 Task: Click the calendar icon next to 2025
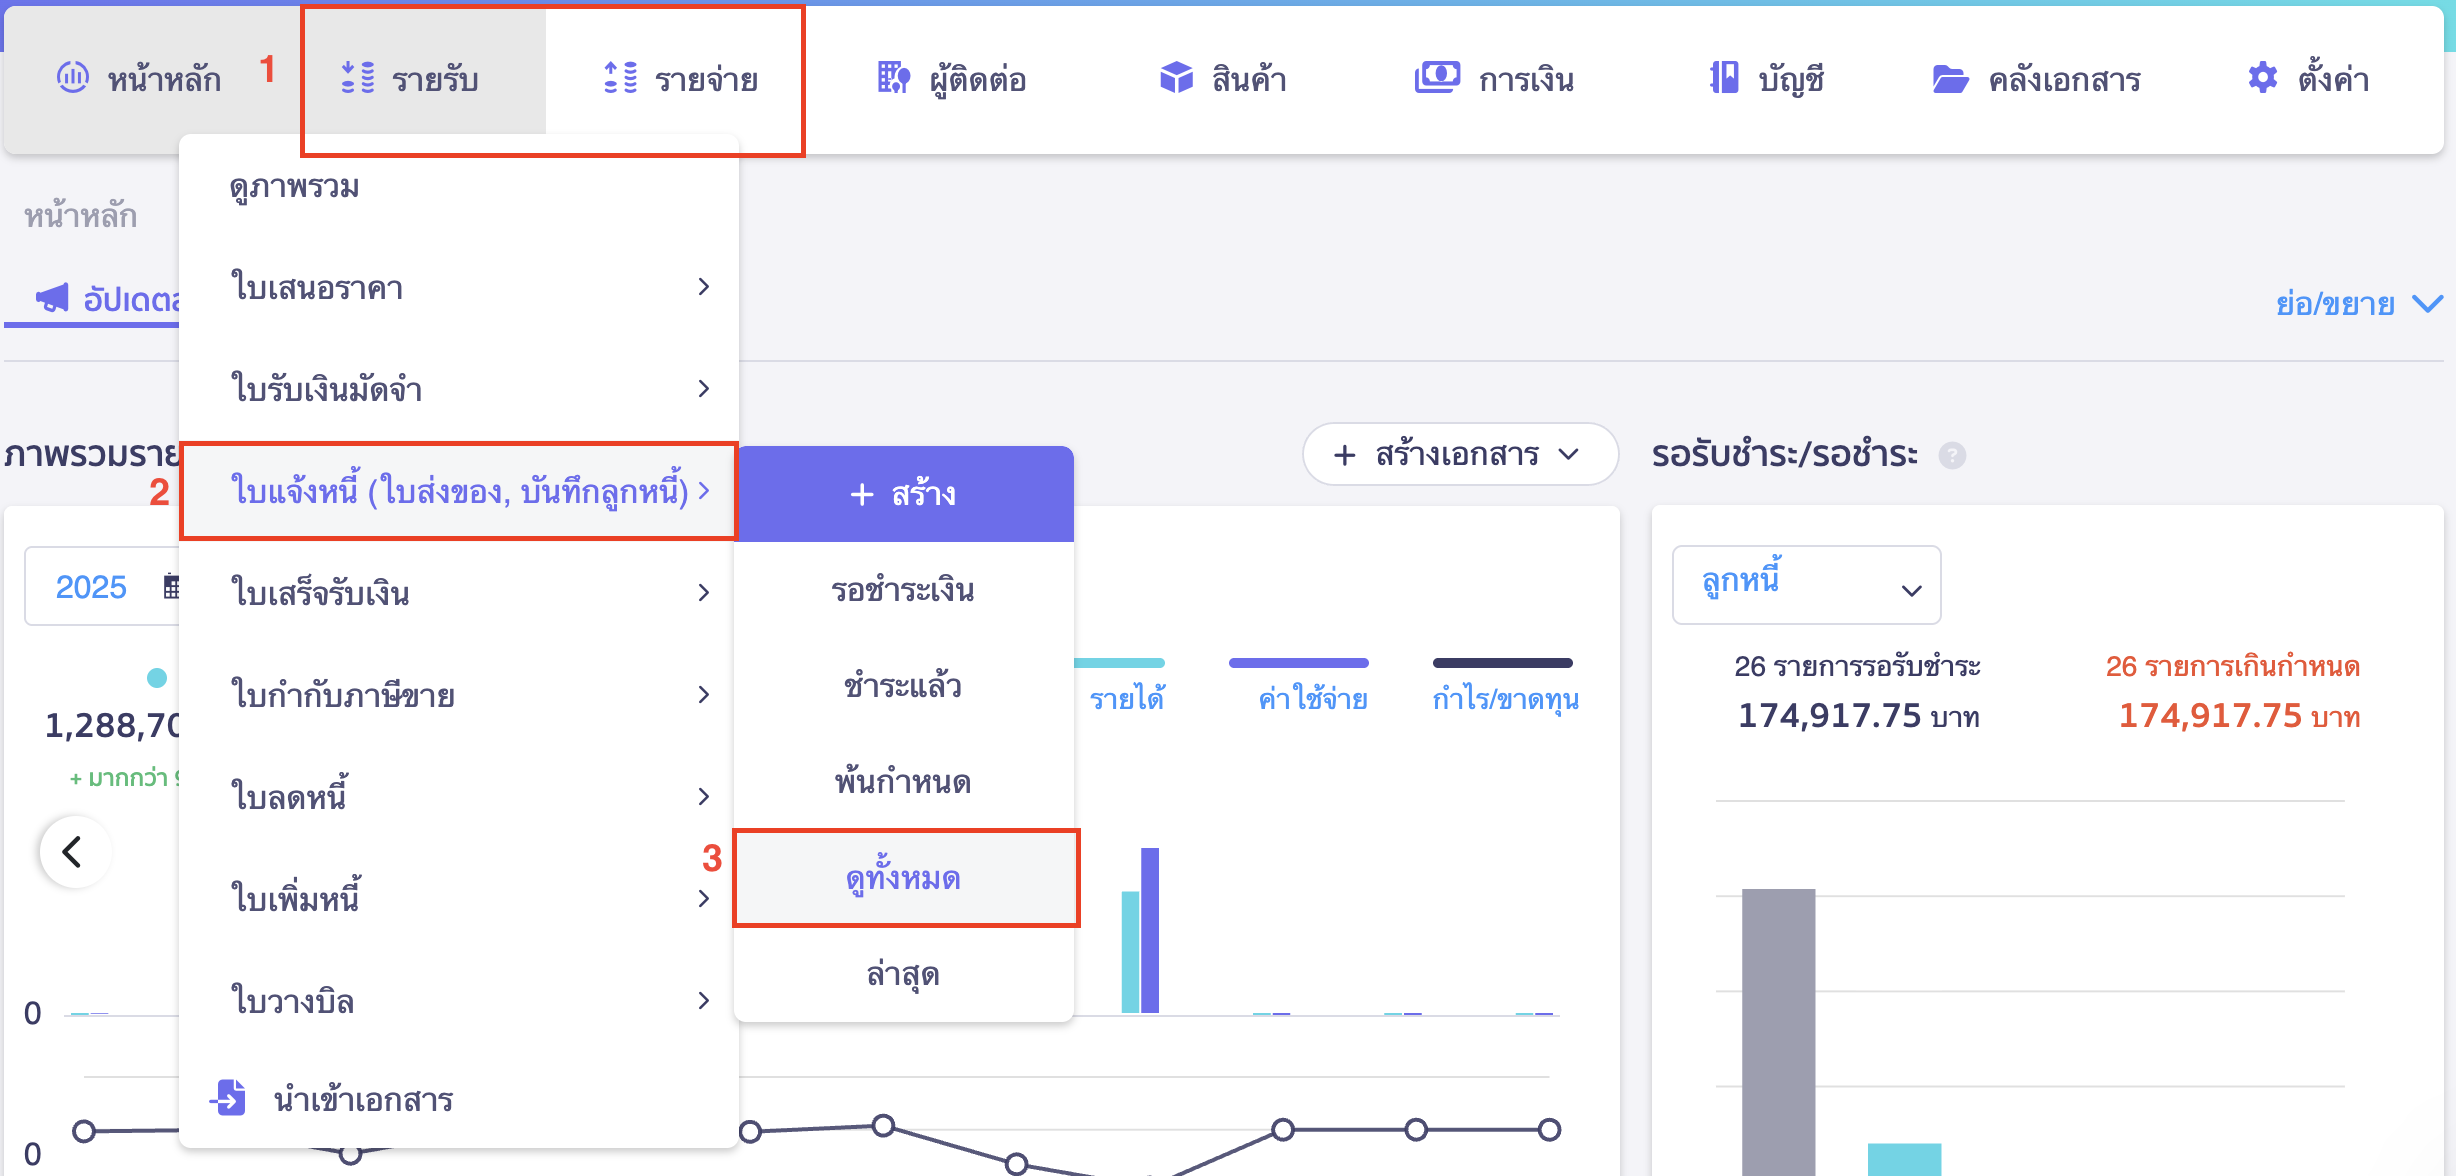click(x=171, y=586)
